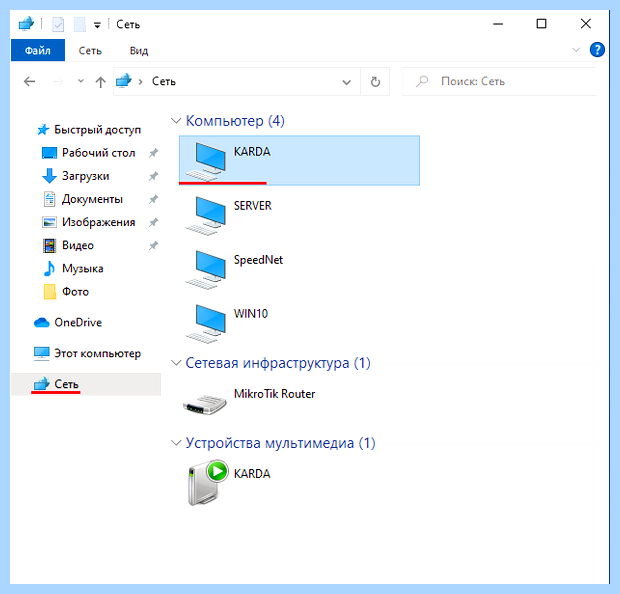The height and width of the screenshot is (594, 620).
Task: Select the Фото folder entry in sidebar
Action: point(76,292)
